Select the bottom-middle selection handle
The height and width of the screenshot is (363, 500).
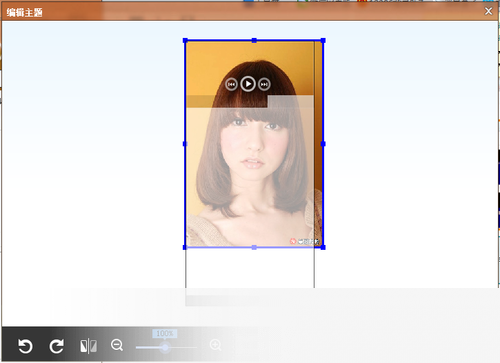tap(254, 247)
